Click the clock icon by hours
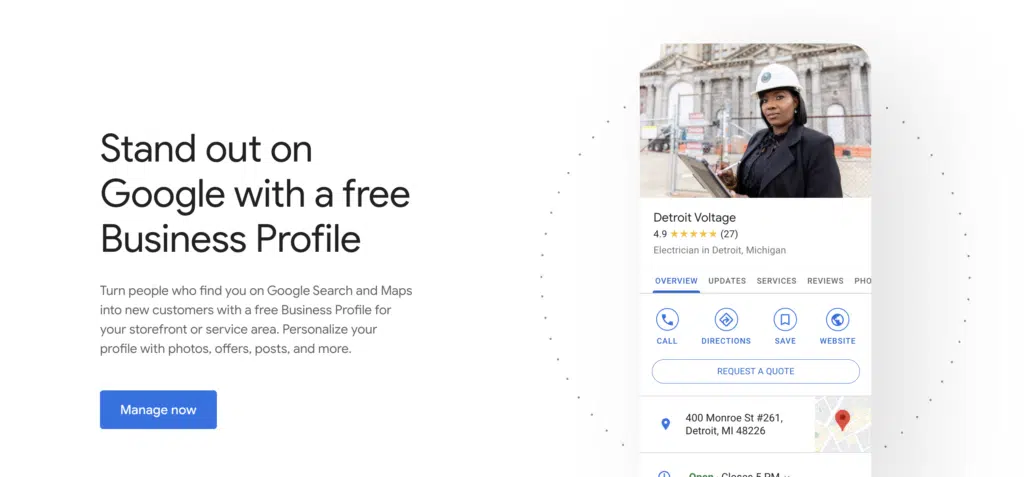Image resolution: width=1024 pixels, height=477 pixels. point(666,474)
